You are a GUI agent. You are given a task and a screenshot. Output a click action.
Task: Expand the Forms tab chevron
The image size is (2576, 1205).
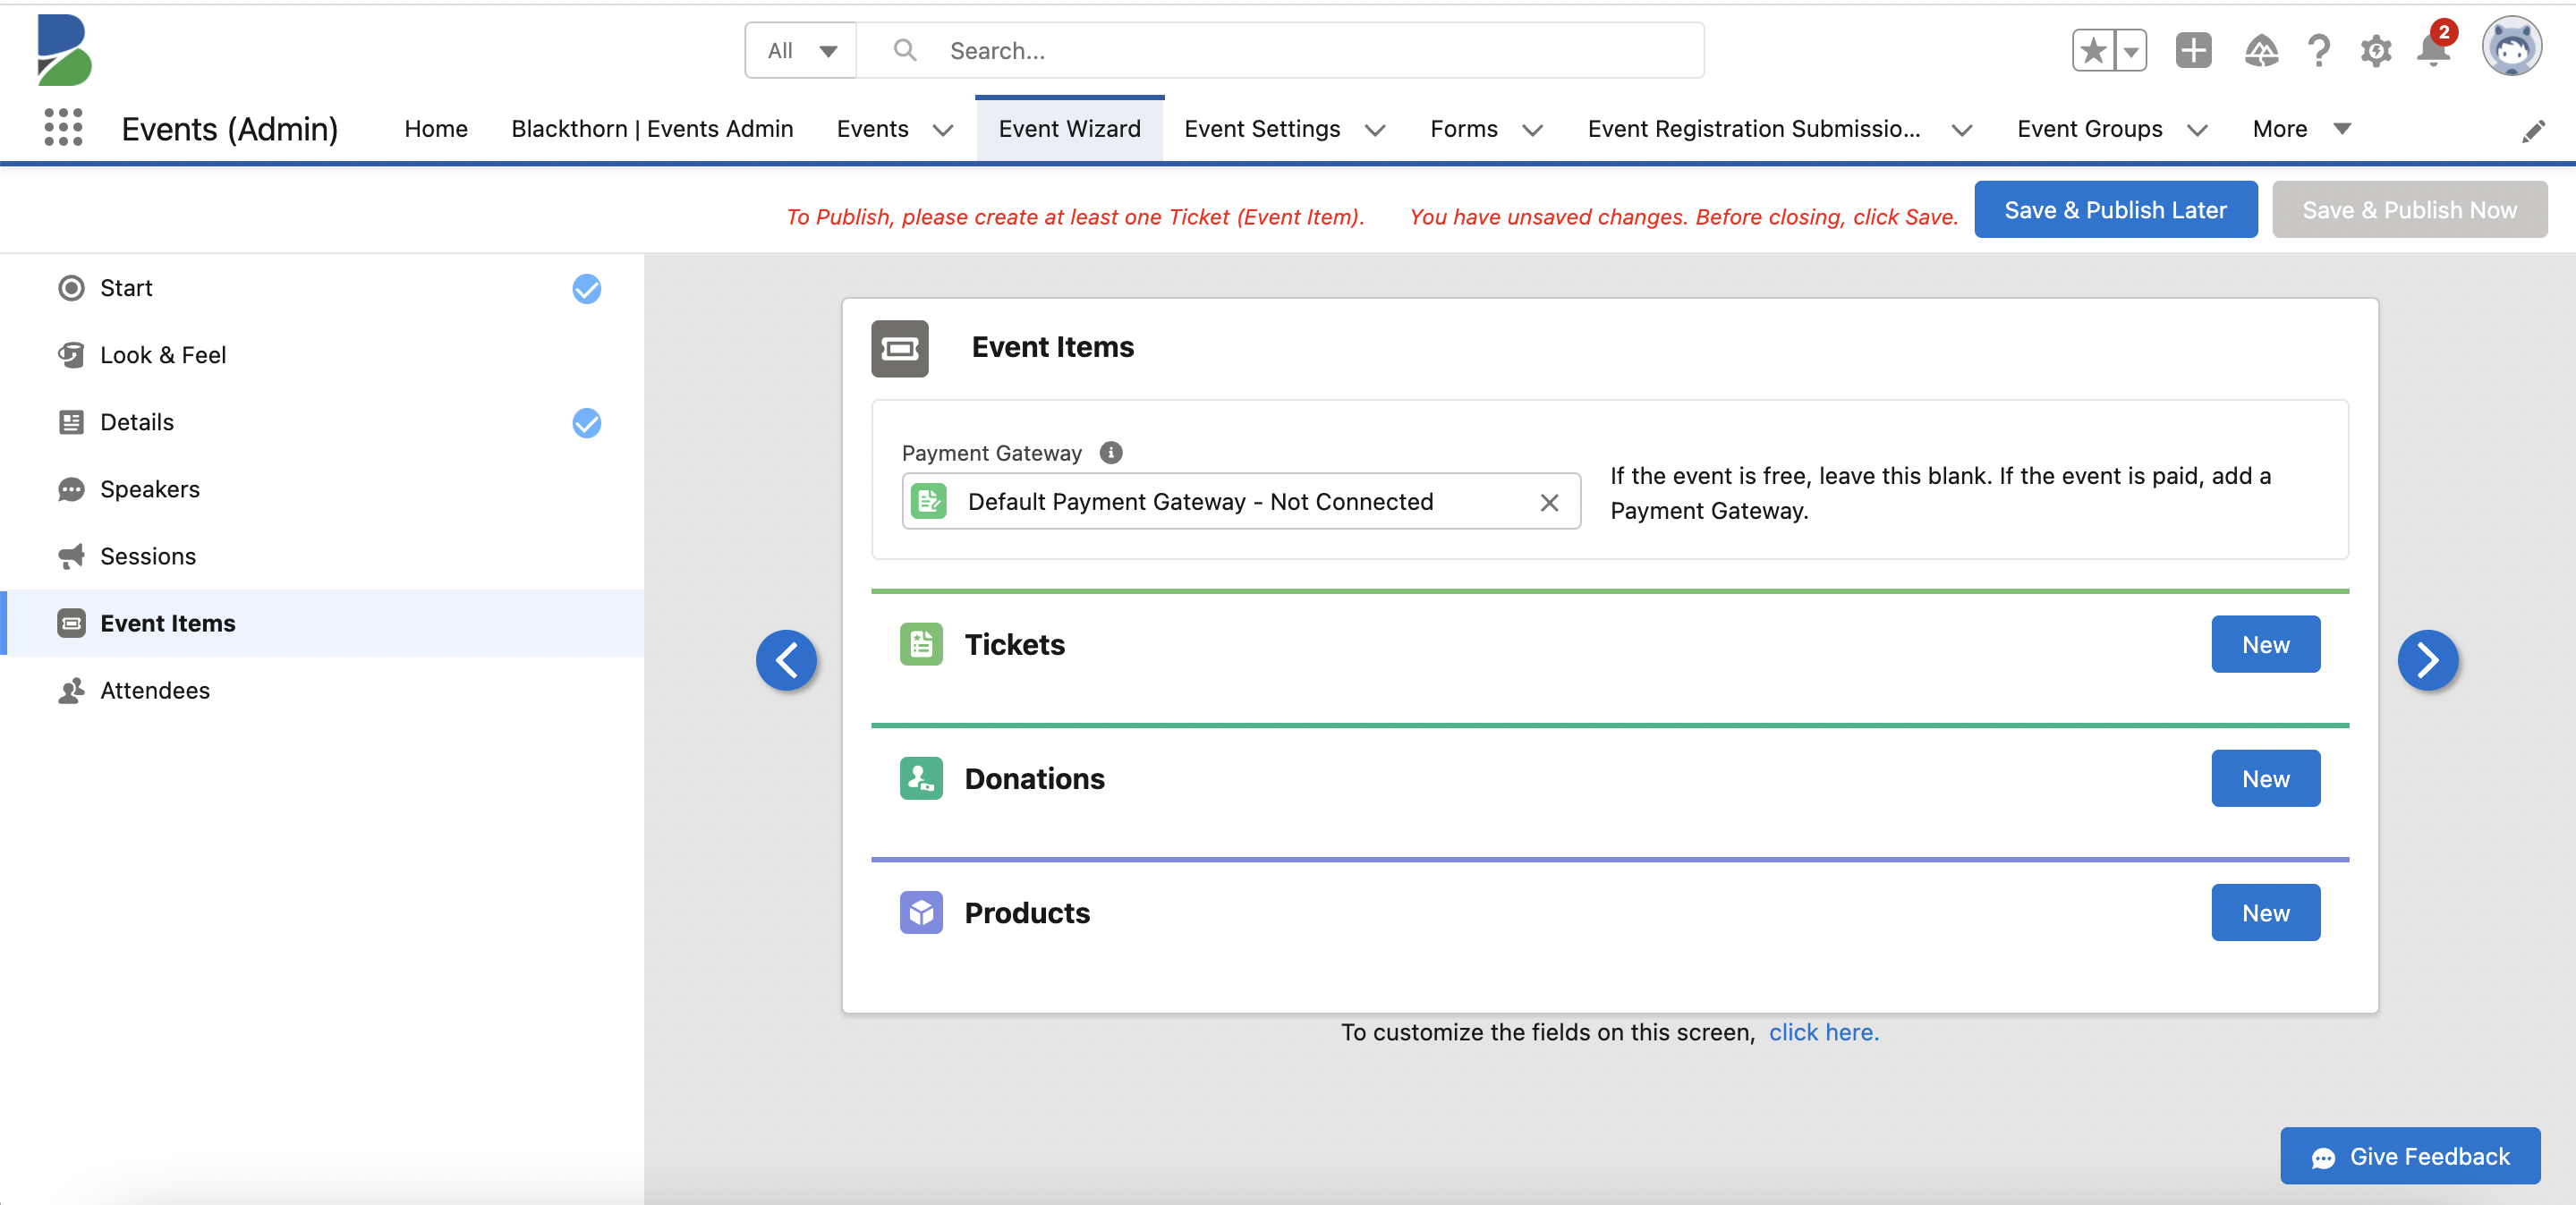[x=1532, y=130]
